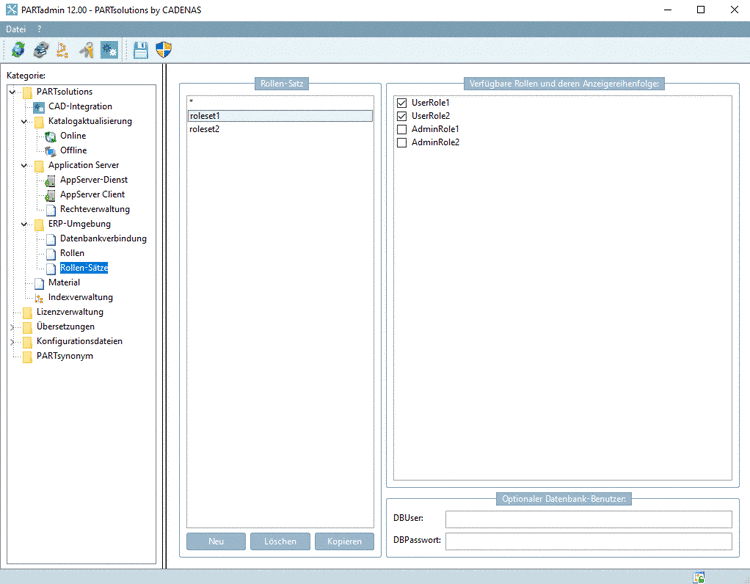Select Lizenzverwaltung tree item
Viewport: 750px width, 584px height.
point(70,312)
